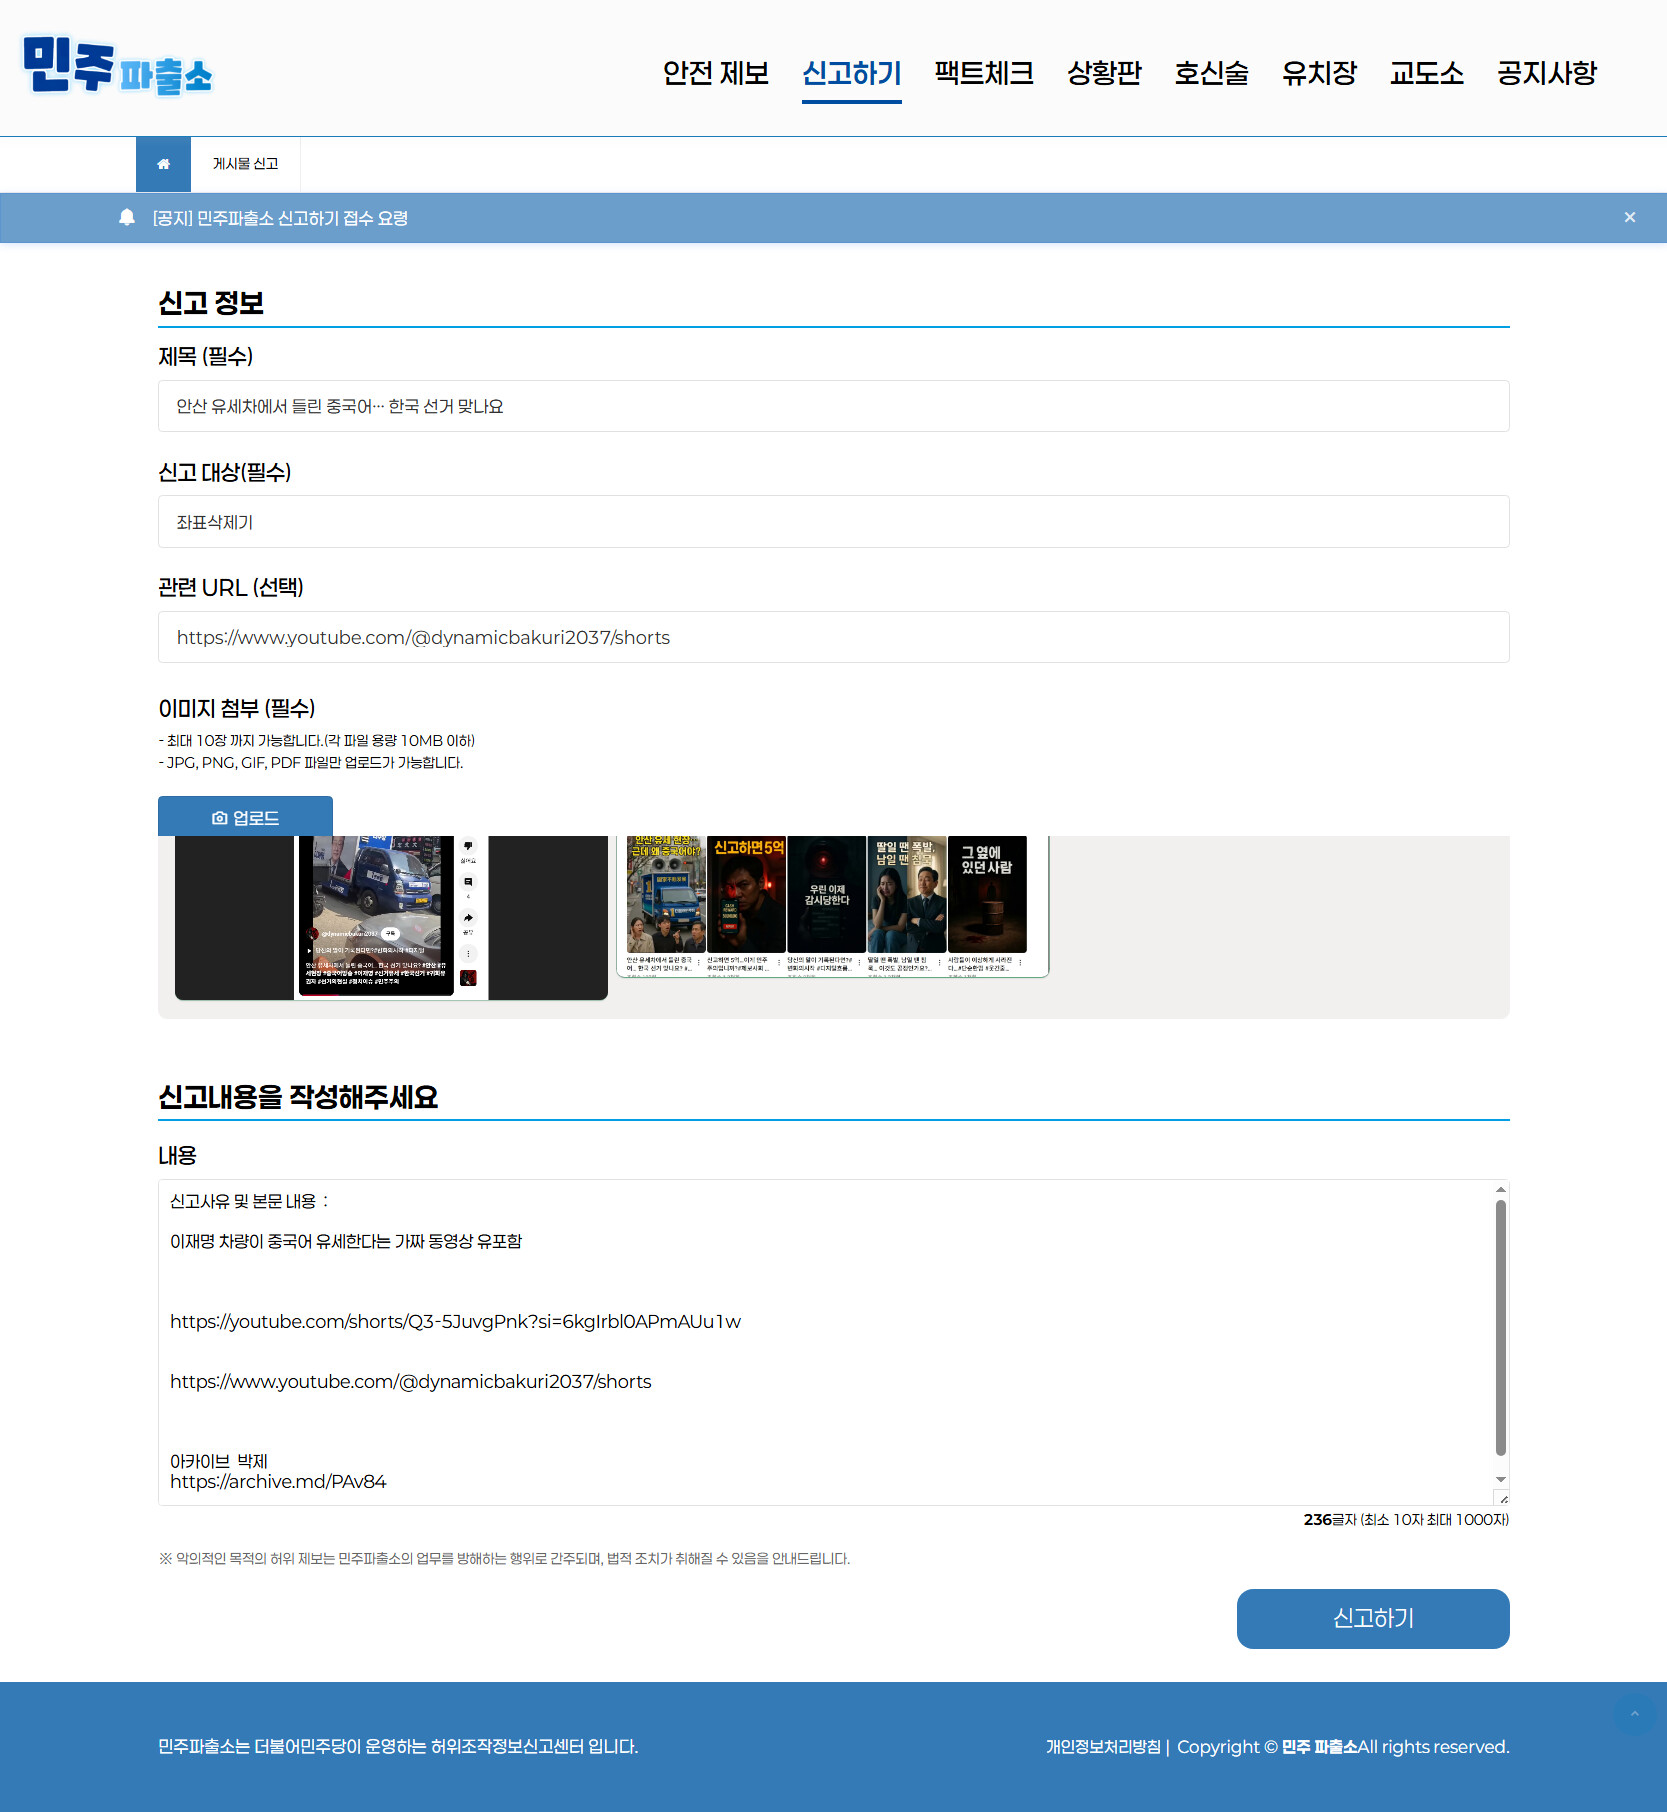Click the 이미지 첨부 (필수) label
Screen dimensions: 1667x1812
pos(237,708)
